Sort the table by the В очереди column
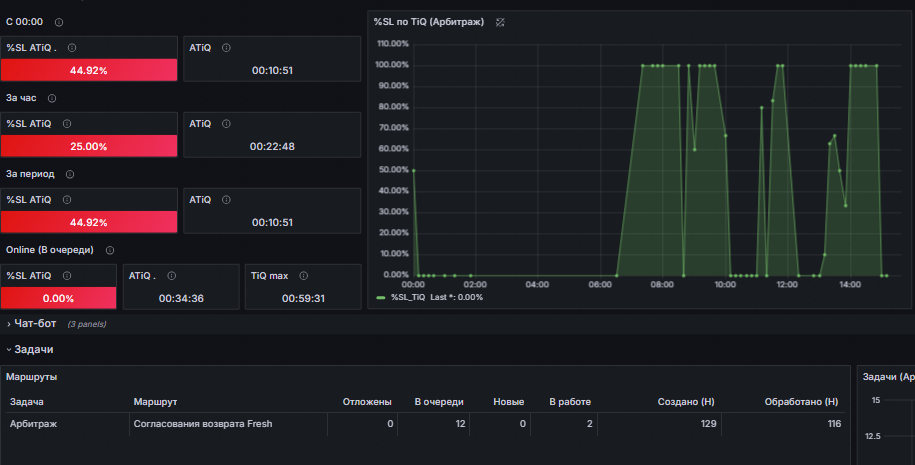Viewport: 915px width, 465px height. tap(439, 401)
